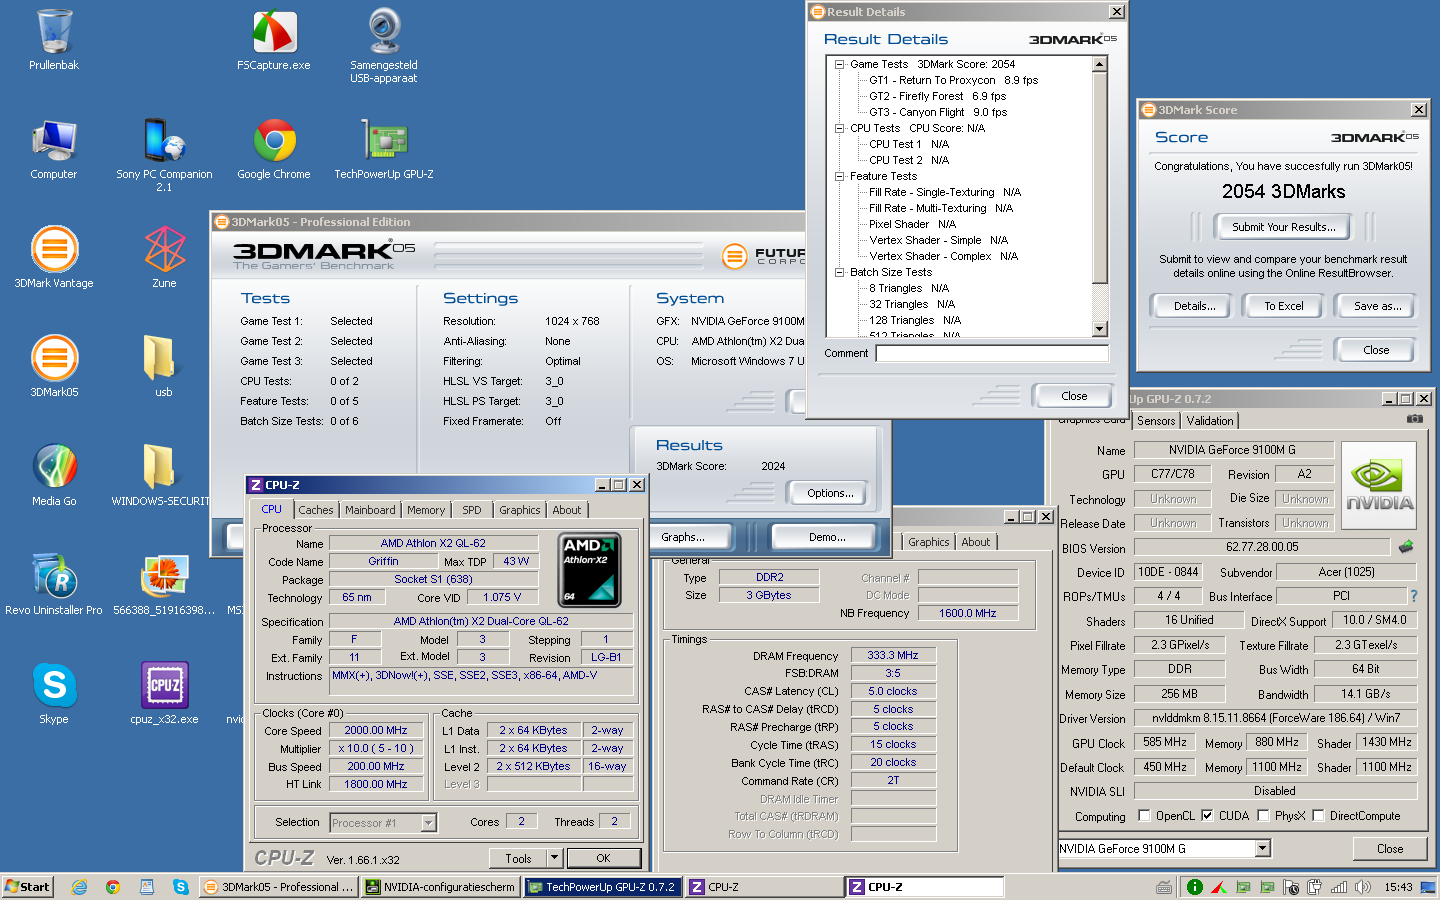Open the Memory tab in front CPU-Z

(426, 510)
